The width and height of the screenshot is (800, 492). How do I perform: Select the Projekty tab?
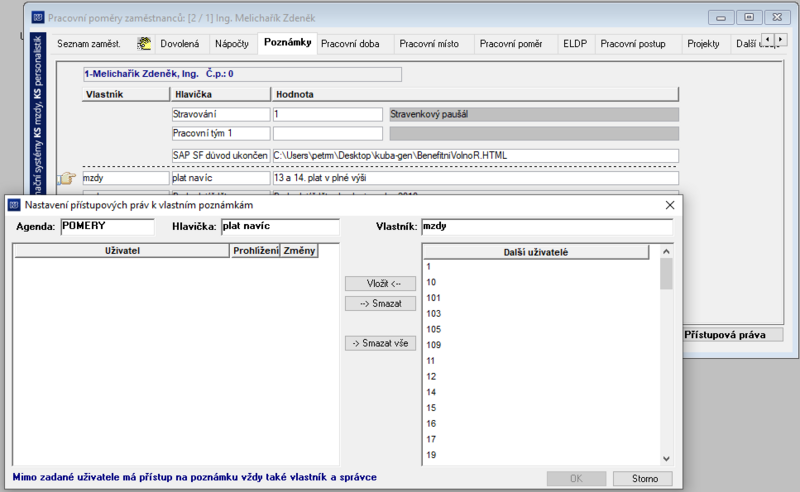coord(703,44)
